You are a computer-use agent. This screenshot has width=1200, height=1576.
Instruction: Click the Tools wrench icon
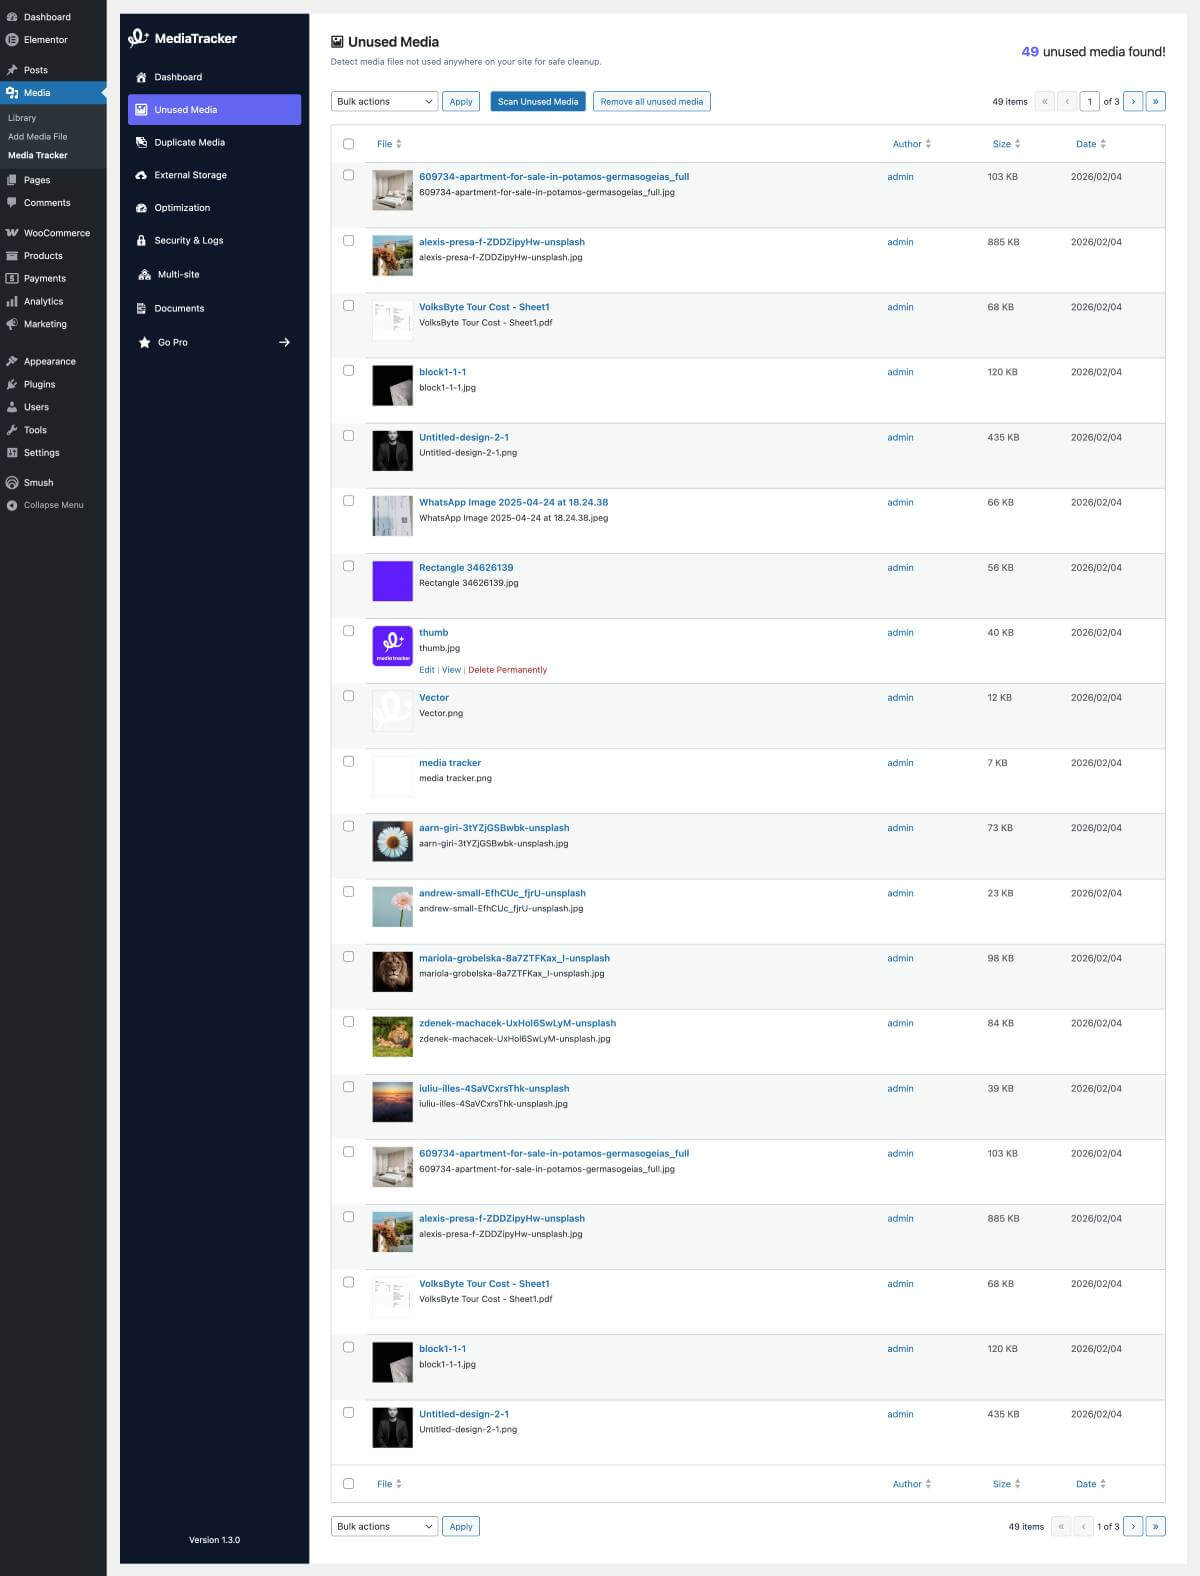click(12, 430)
